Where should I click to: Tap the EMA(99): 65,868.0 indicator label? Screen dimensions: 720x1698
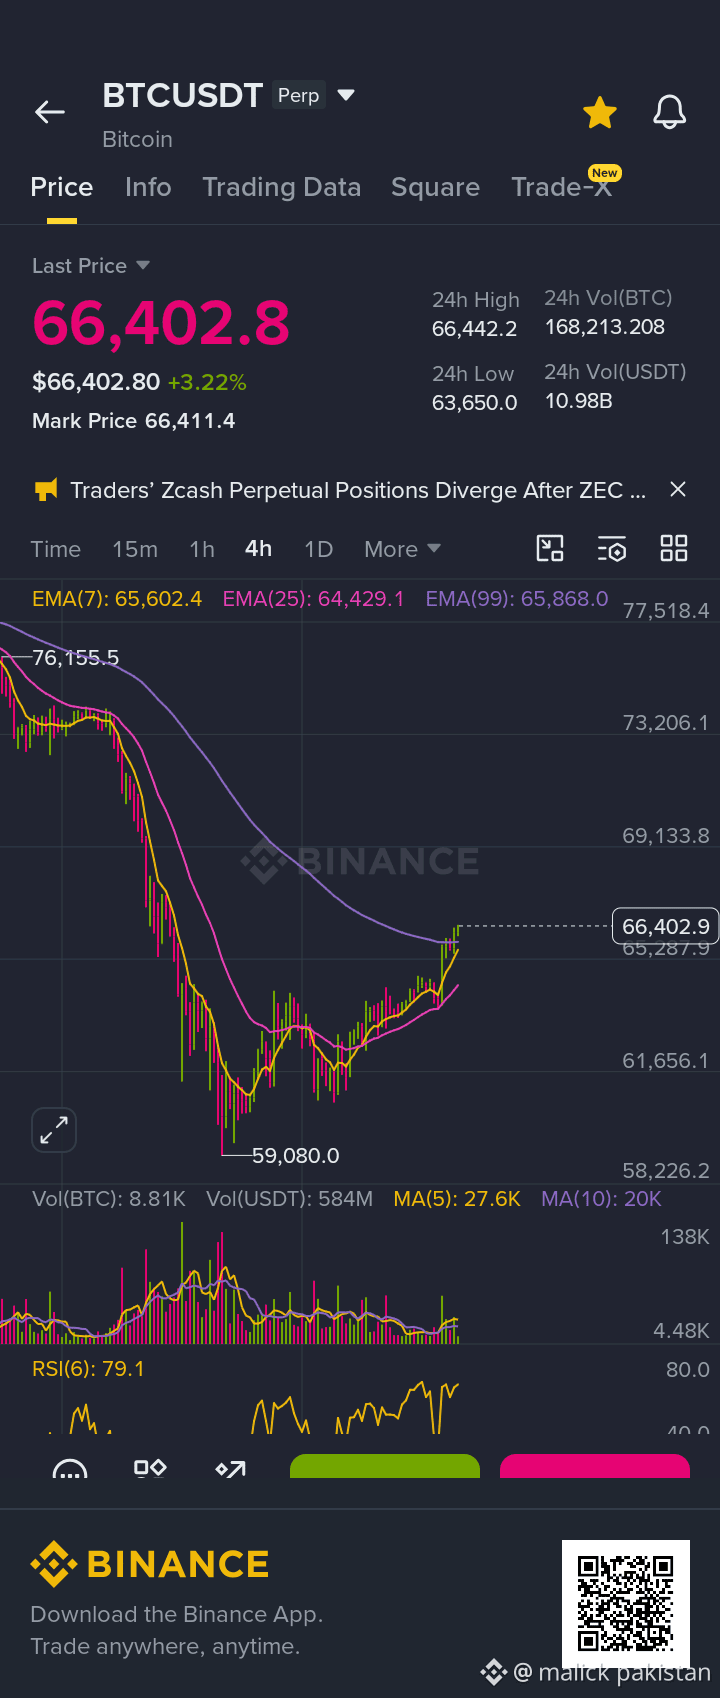tap(517, 599)
